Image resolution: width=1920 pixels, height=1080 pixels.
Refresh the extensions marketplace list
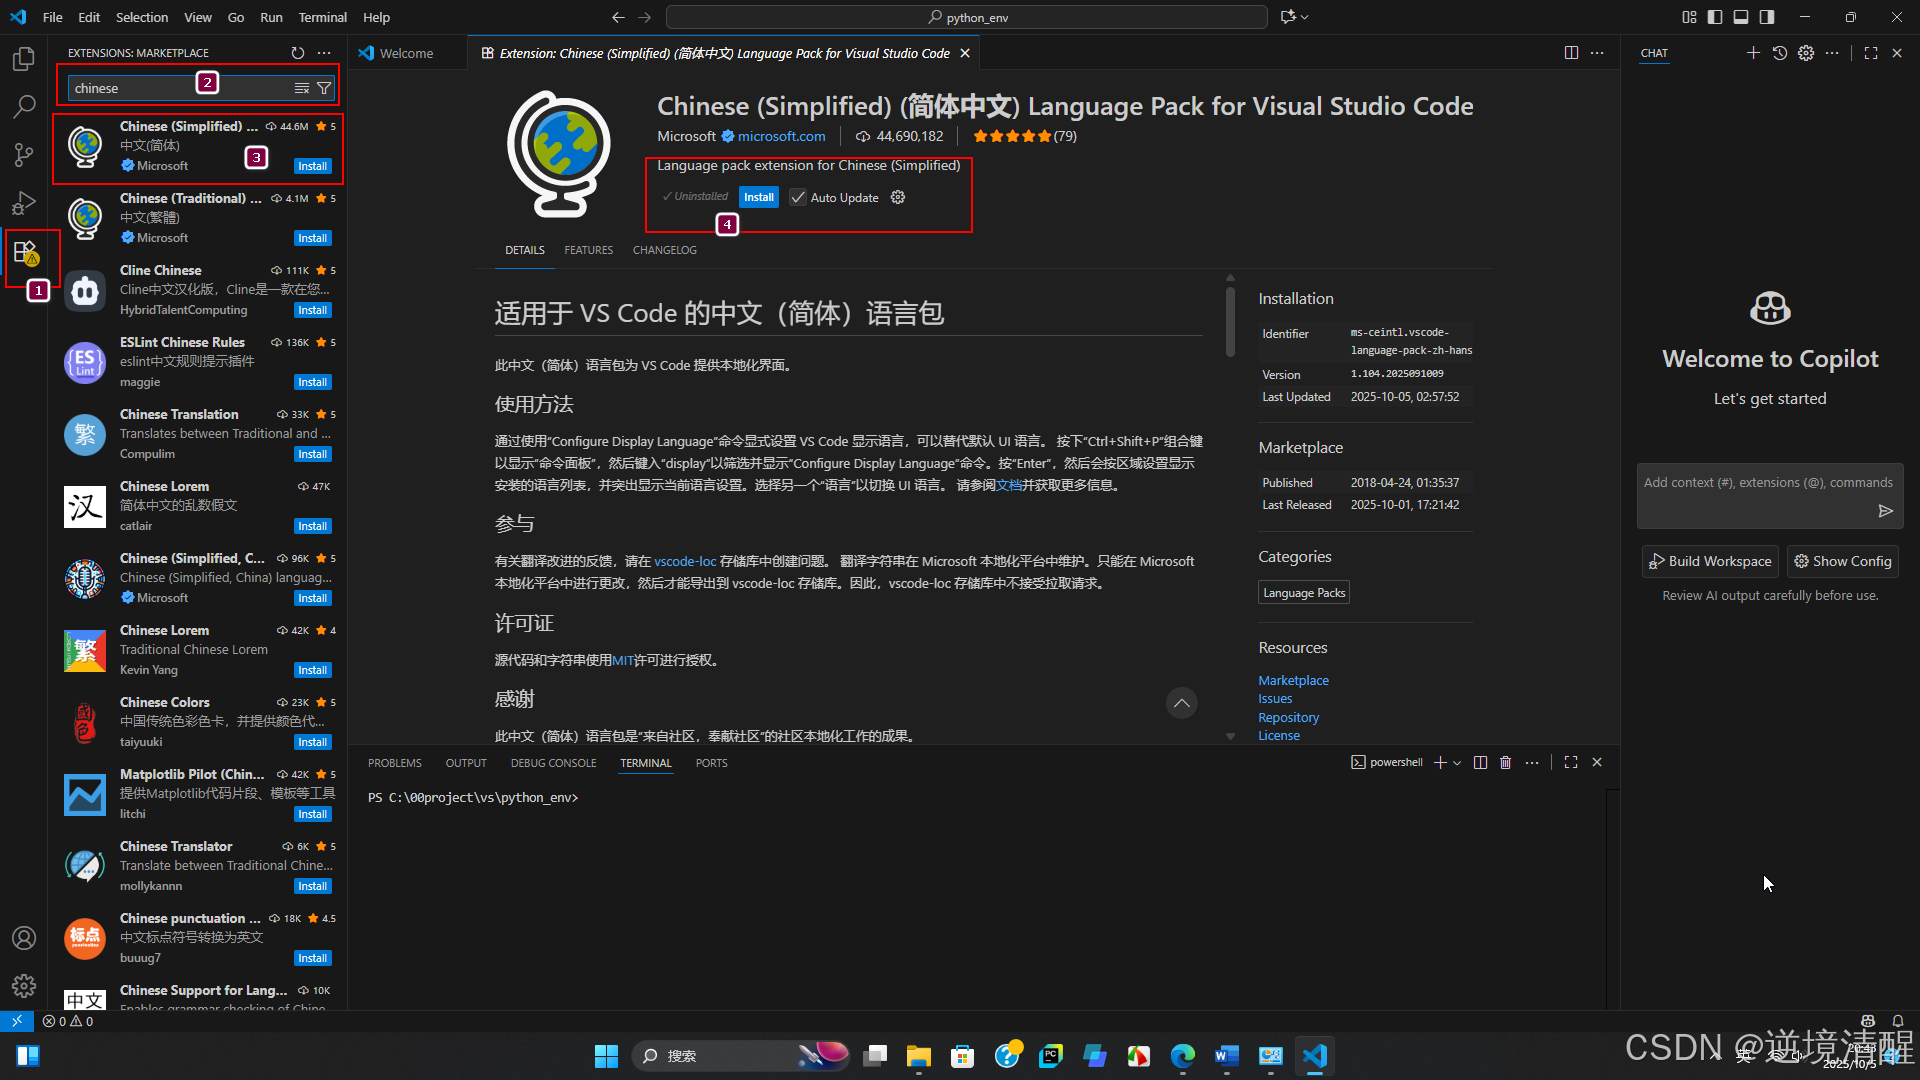click(x=298, y=53)
